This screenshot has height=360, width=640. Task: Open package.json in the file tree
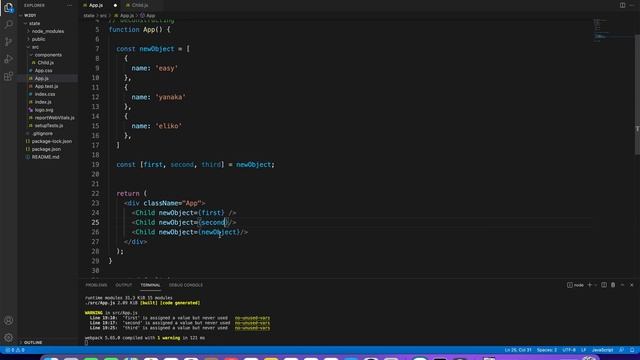[x=46, y=149]
